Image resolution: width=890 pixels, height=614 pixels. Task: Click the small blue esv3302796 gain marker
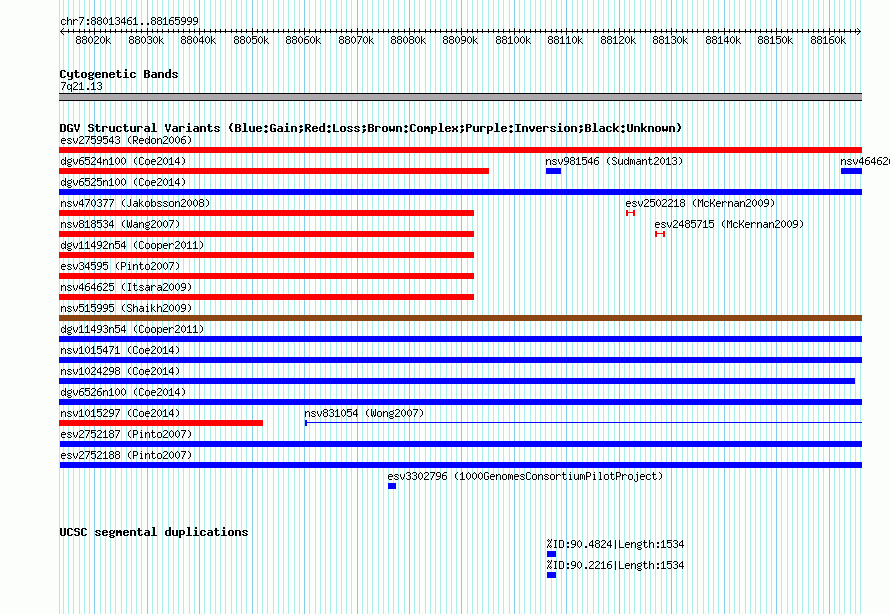tap(392, 486)
